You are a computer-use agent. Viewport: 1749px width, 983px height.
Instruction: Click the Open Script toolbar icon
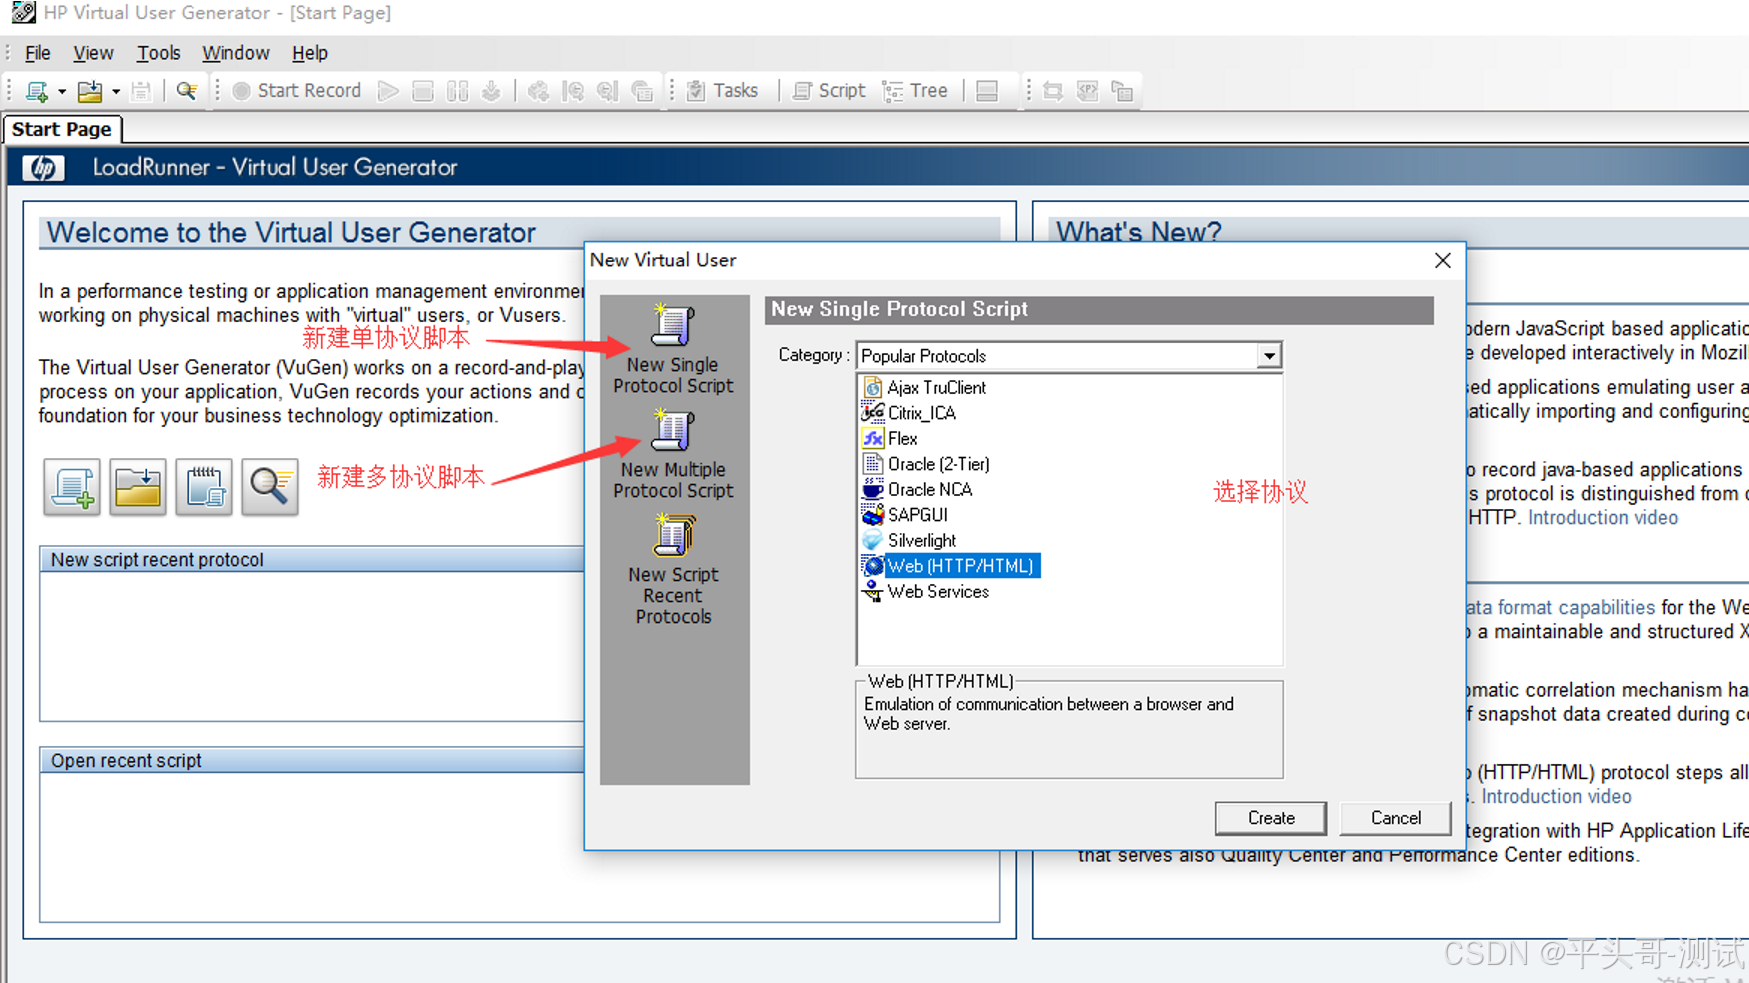coord(90,91)
